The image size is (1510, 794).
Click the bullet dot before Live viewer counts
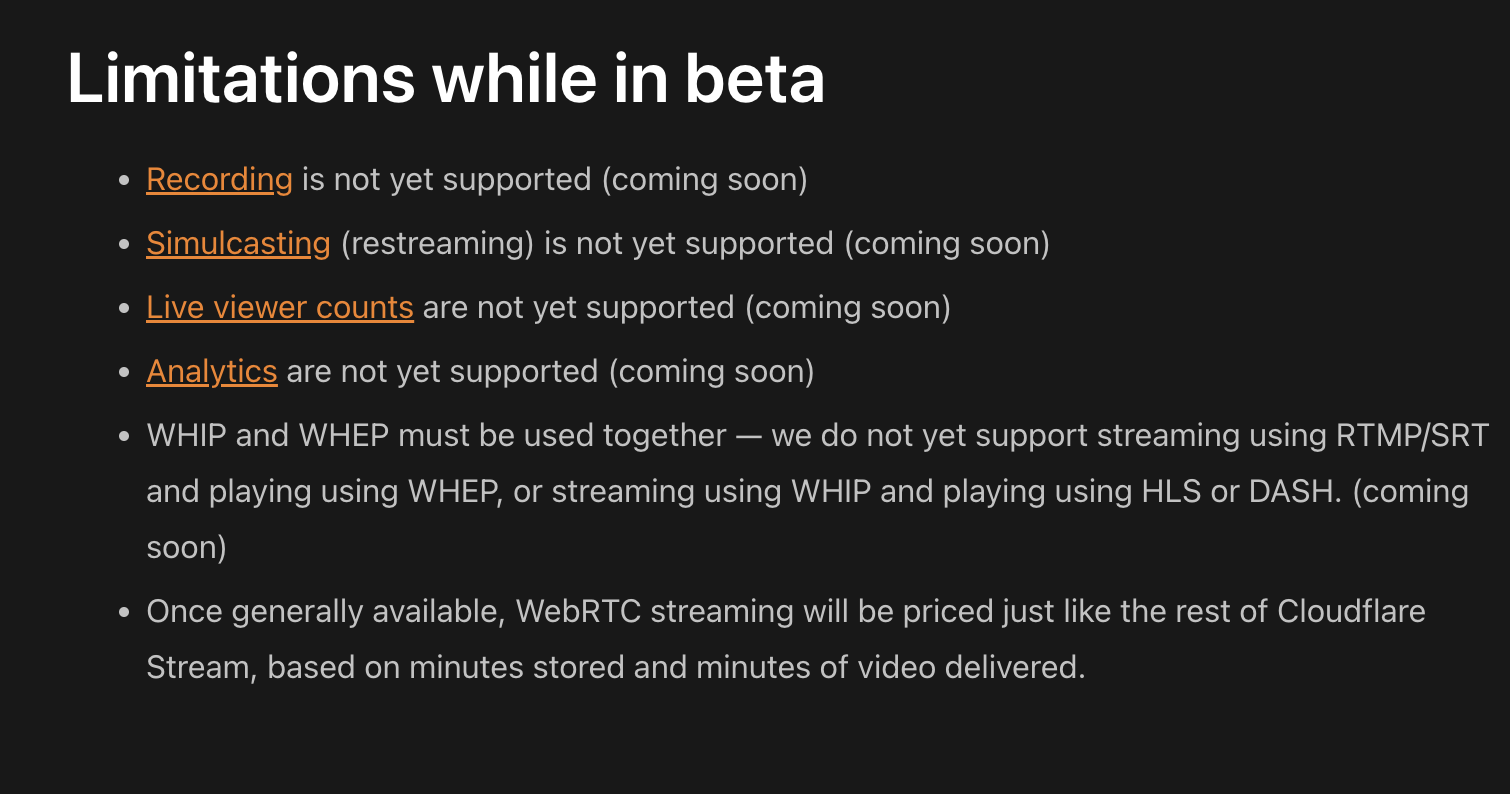click(124, 309)
